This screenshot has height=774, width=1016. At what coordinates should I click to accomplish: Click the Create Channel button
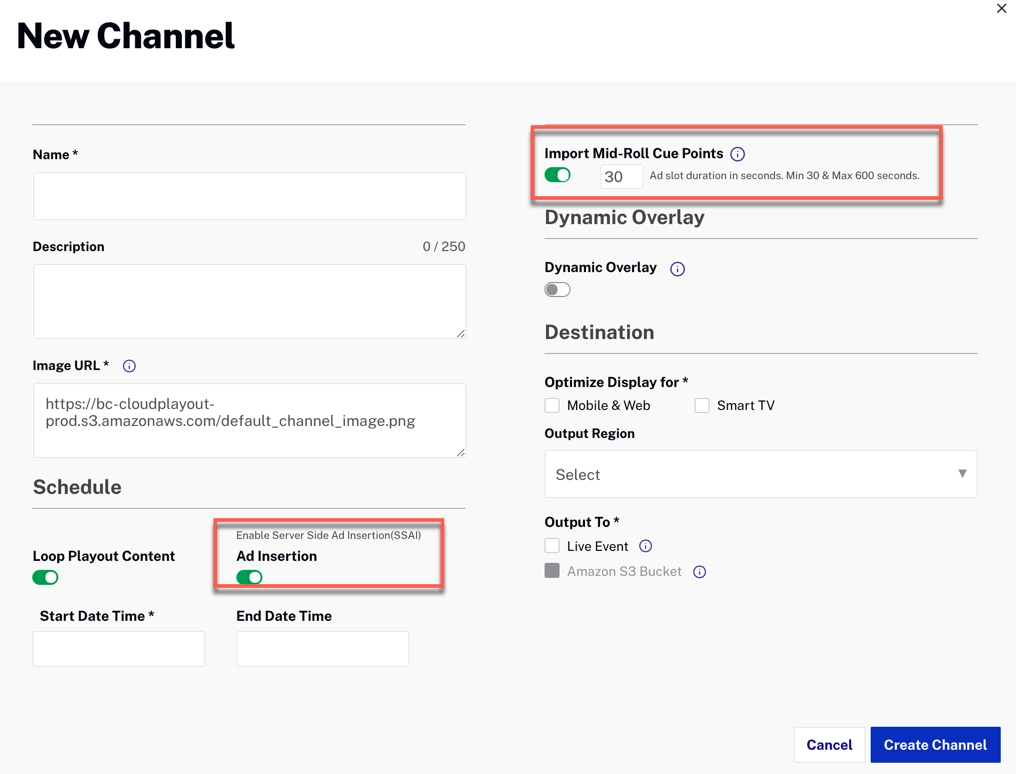coord(934,745)
